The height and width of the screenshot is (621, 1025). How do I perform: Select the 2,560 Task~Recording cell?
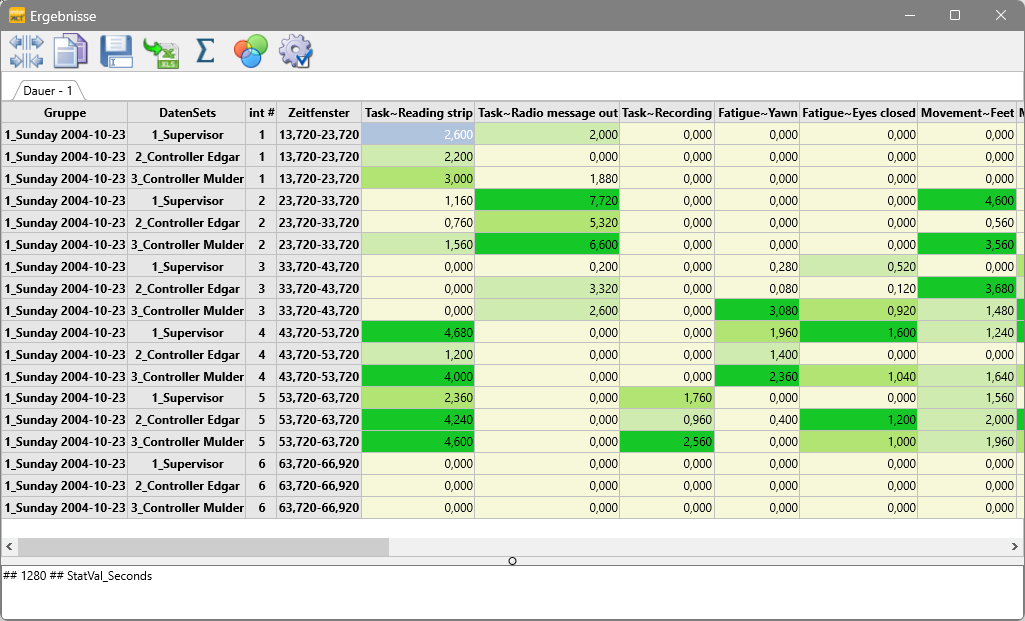tap(667, 442)
